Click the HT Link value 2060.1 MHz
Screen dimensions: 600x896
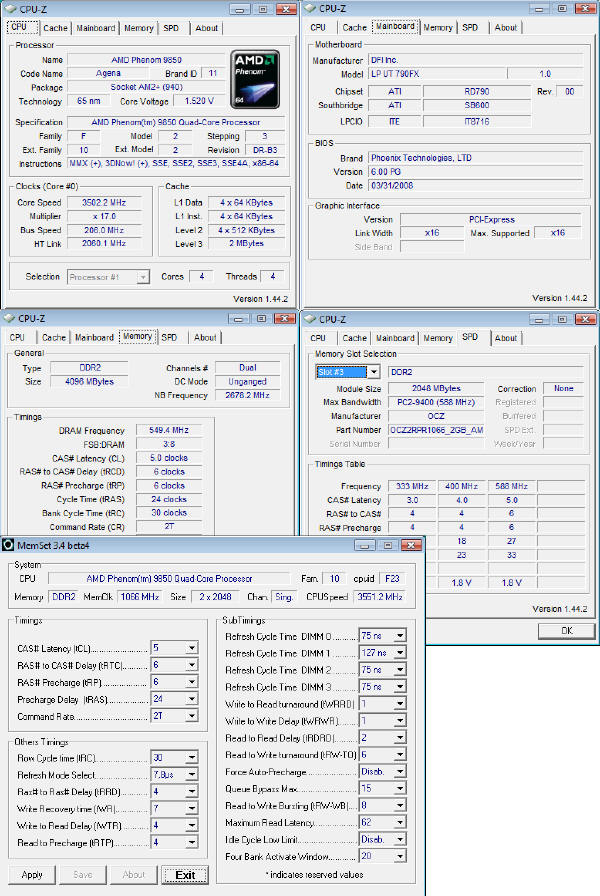[x=104, y=243]
